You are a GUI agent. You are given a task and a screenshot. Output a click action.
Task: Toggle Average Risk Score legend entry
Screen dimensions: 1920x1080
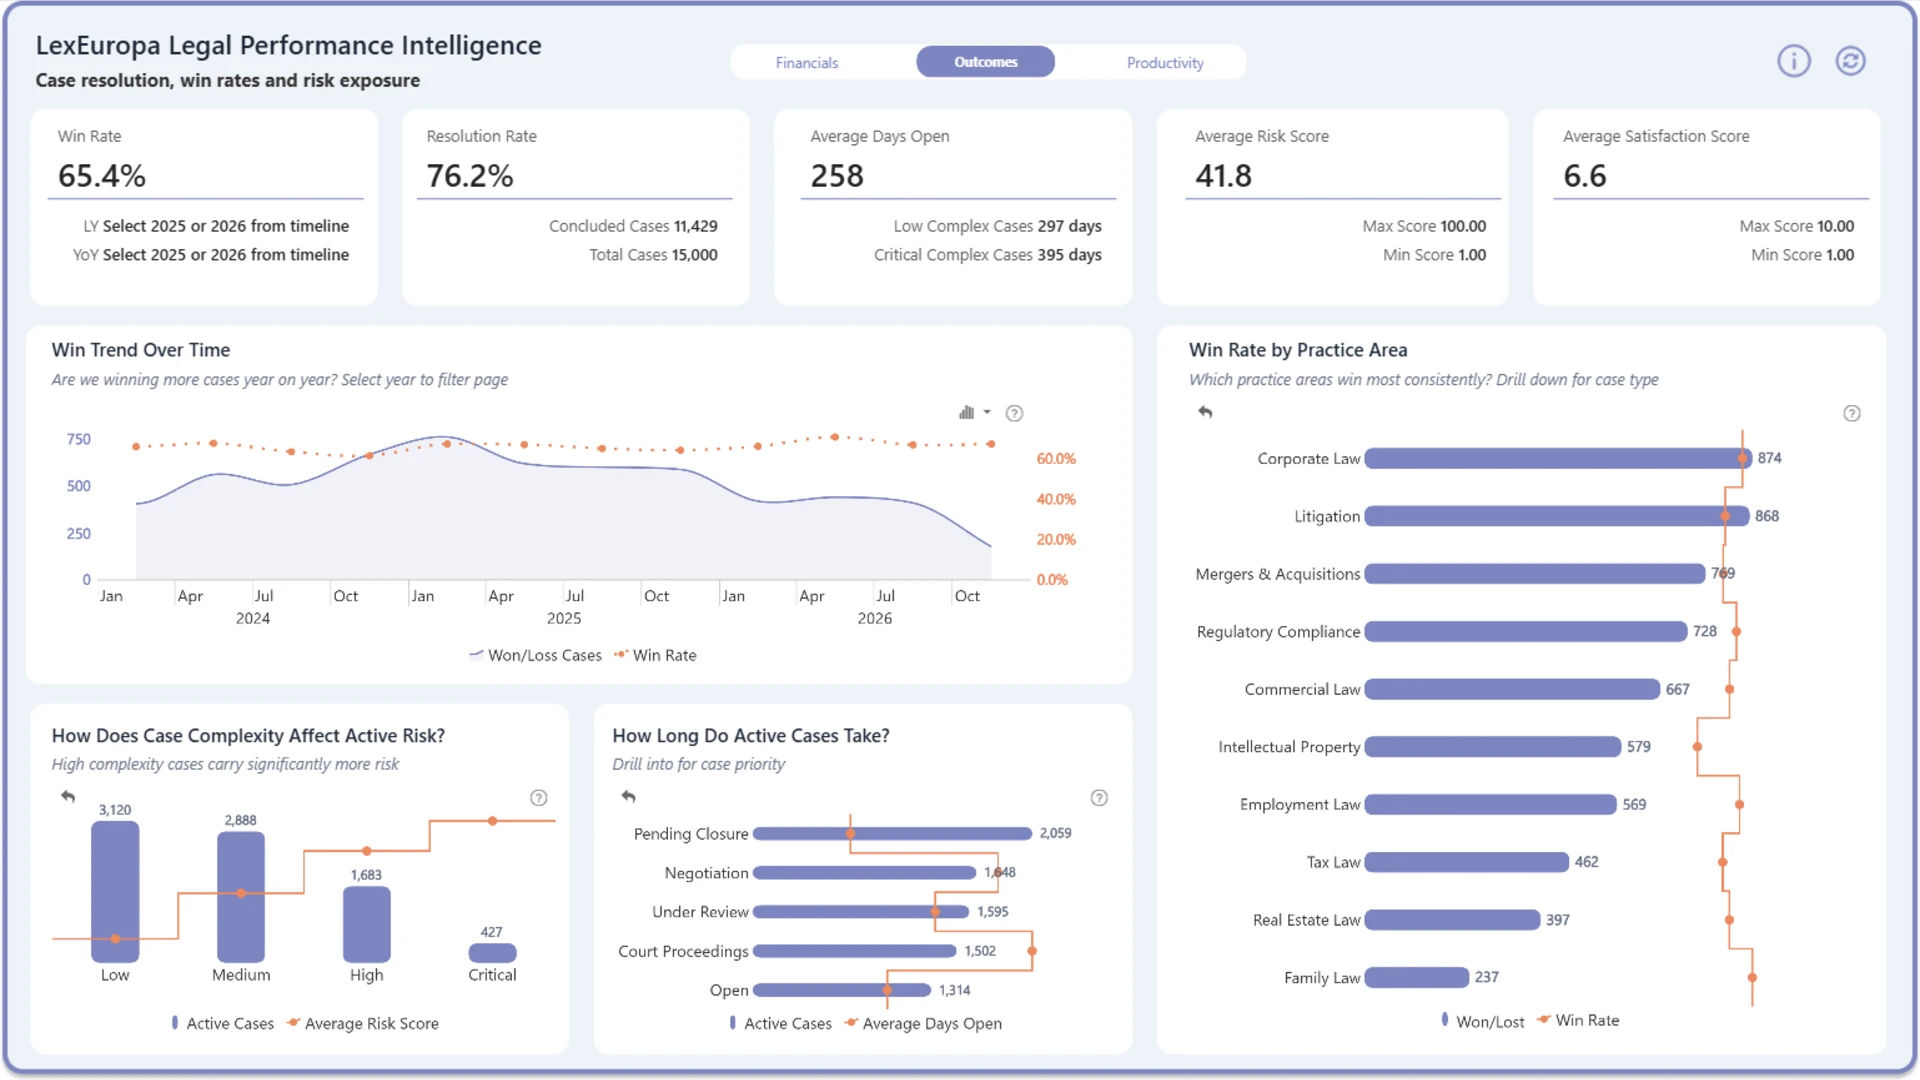363,1023
